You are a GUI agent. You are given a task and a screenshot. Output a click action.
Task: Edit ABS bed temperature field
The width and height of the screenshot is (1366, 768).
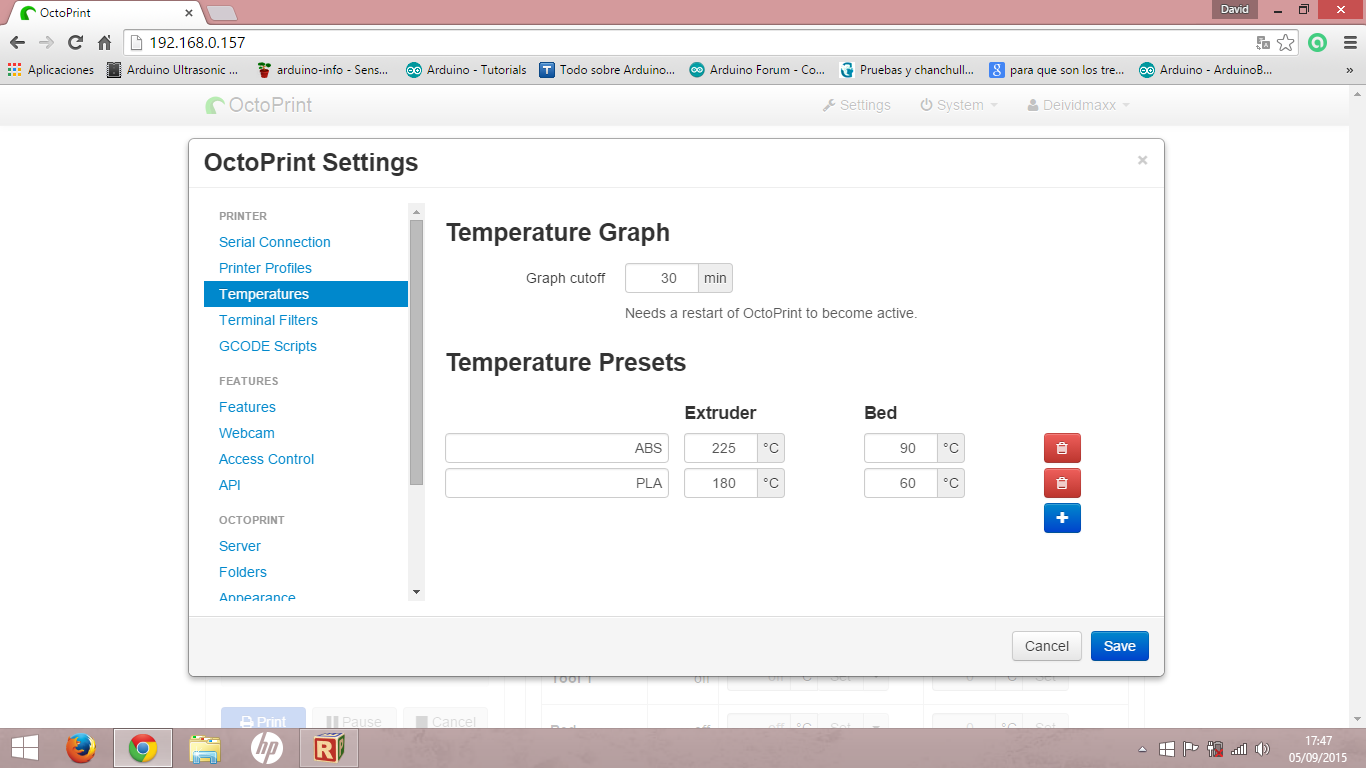901,448
